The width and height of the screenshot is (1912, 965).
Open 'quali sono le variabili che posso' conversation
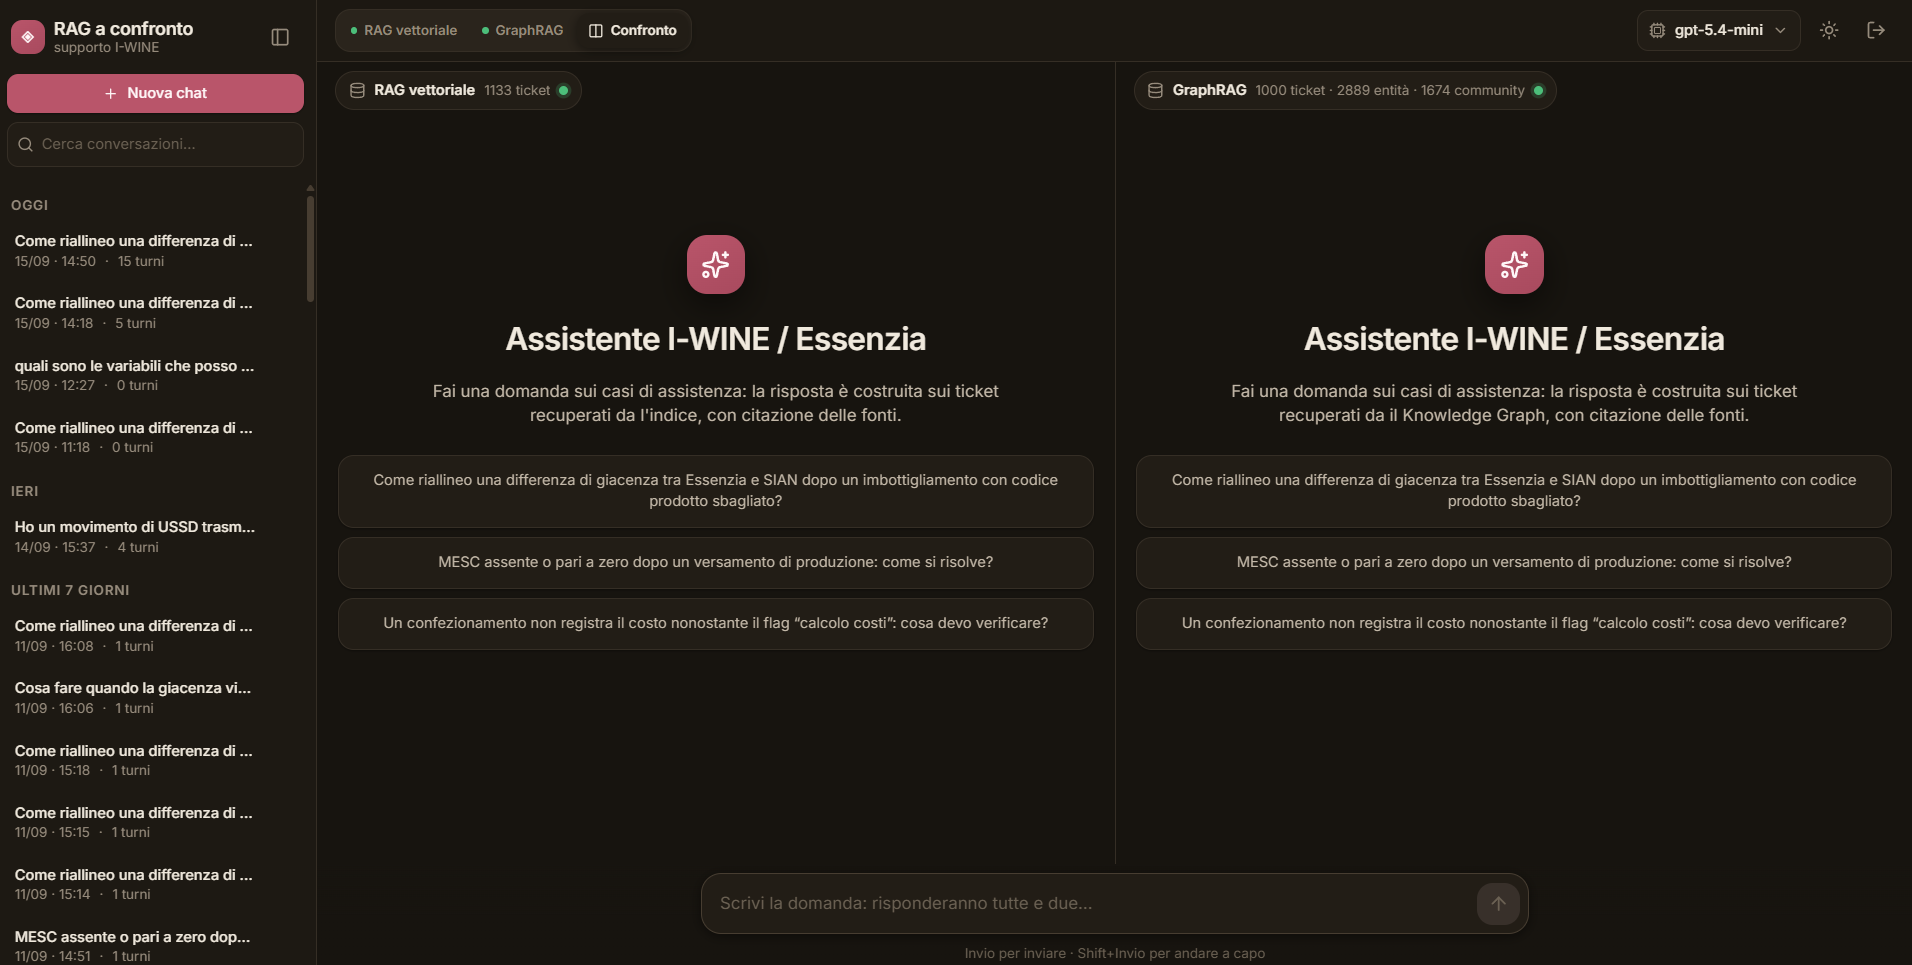click(152, 375)
